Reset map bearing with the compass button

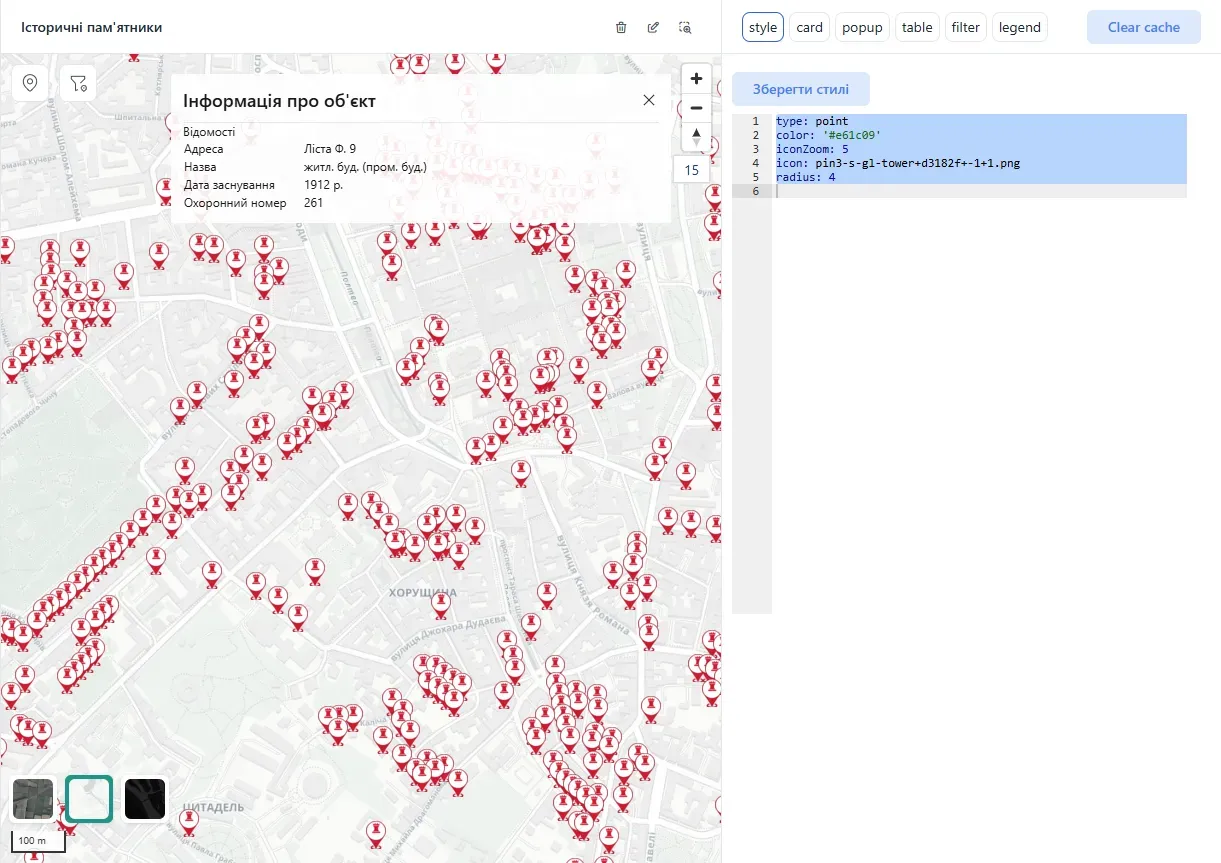pos(697,136)
